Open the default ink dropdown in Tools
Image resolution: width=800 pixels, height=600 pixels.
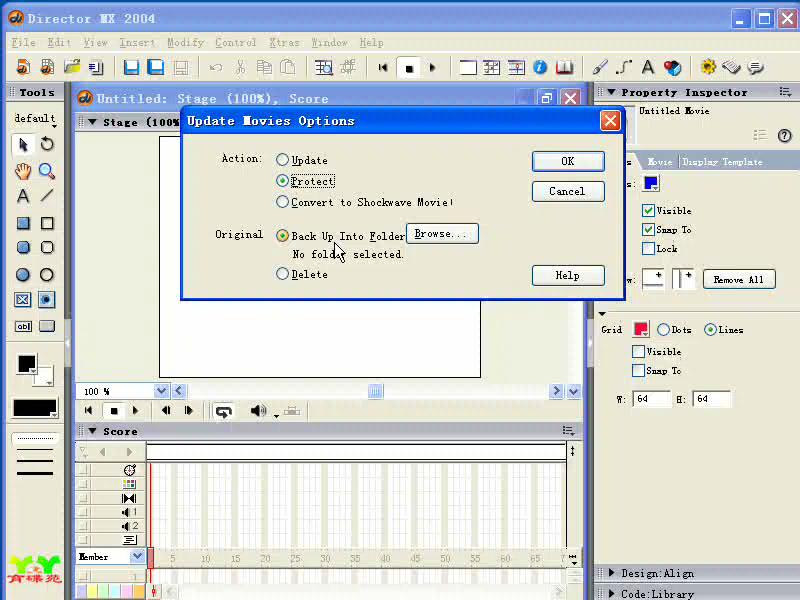point(35,119)
